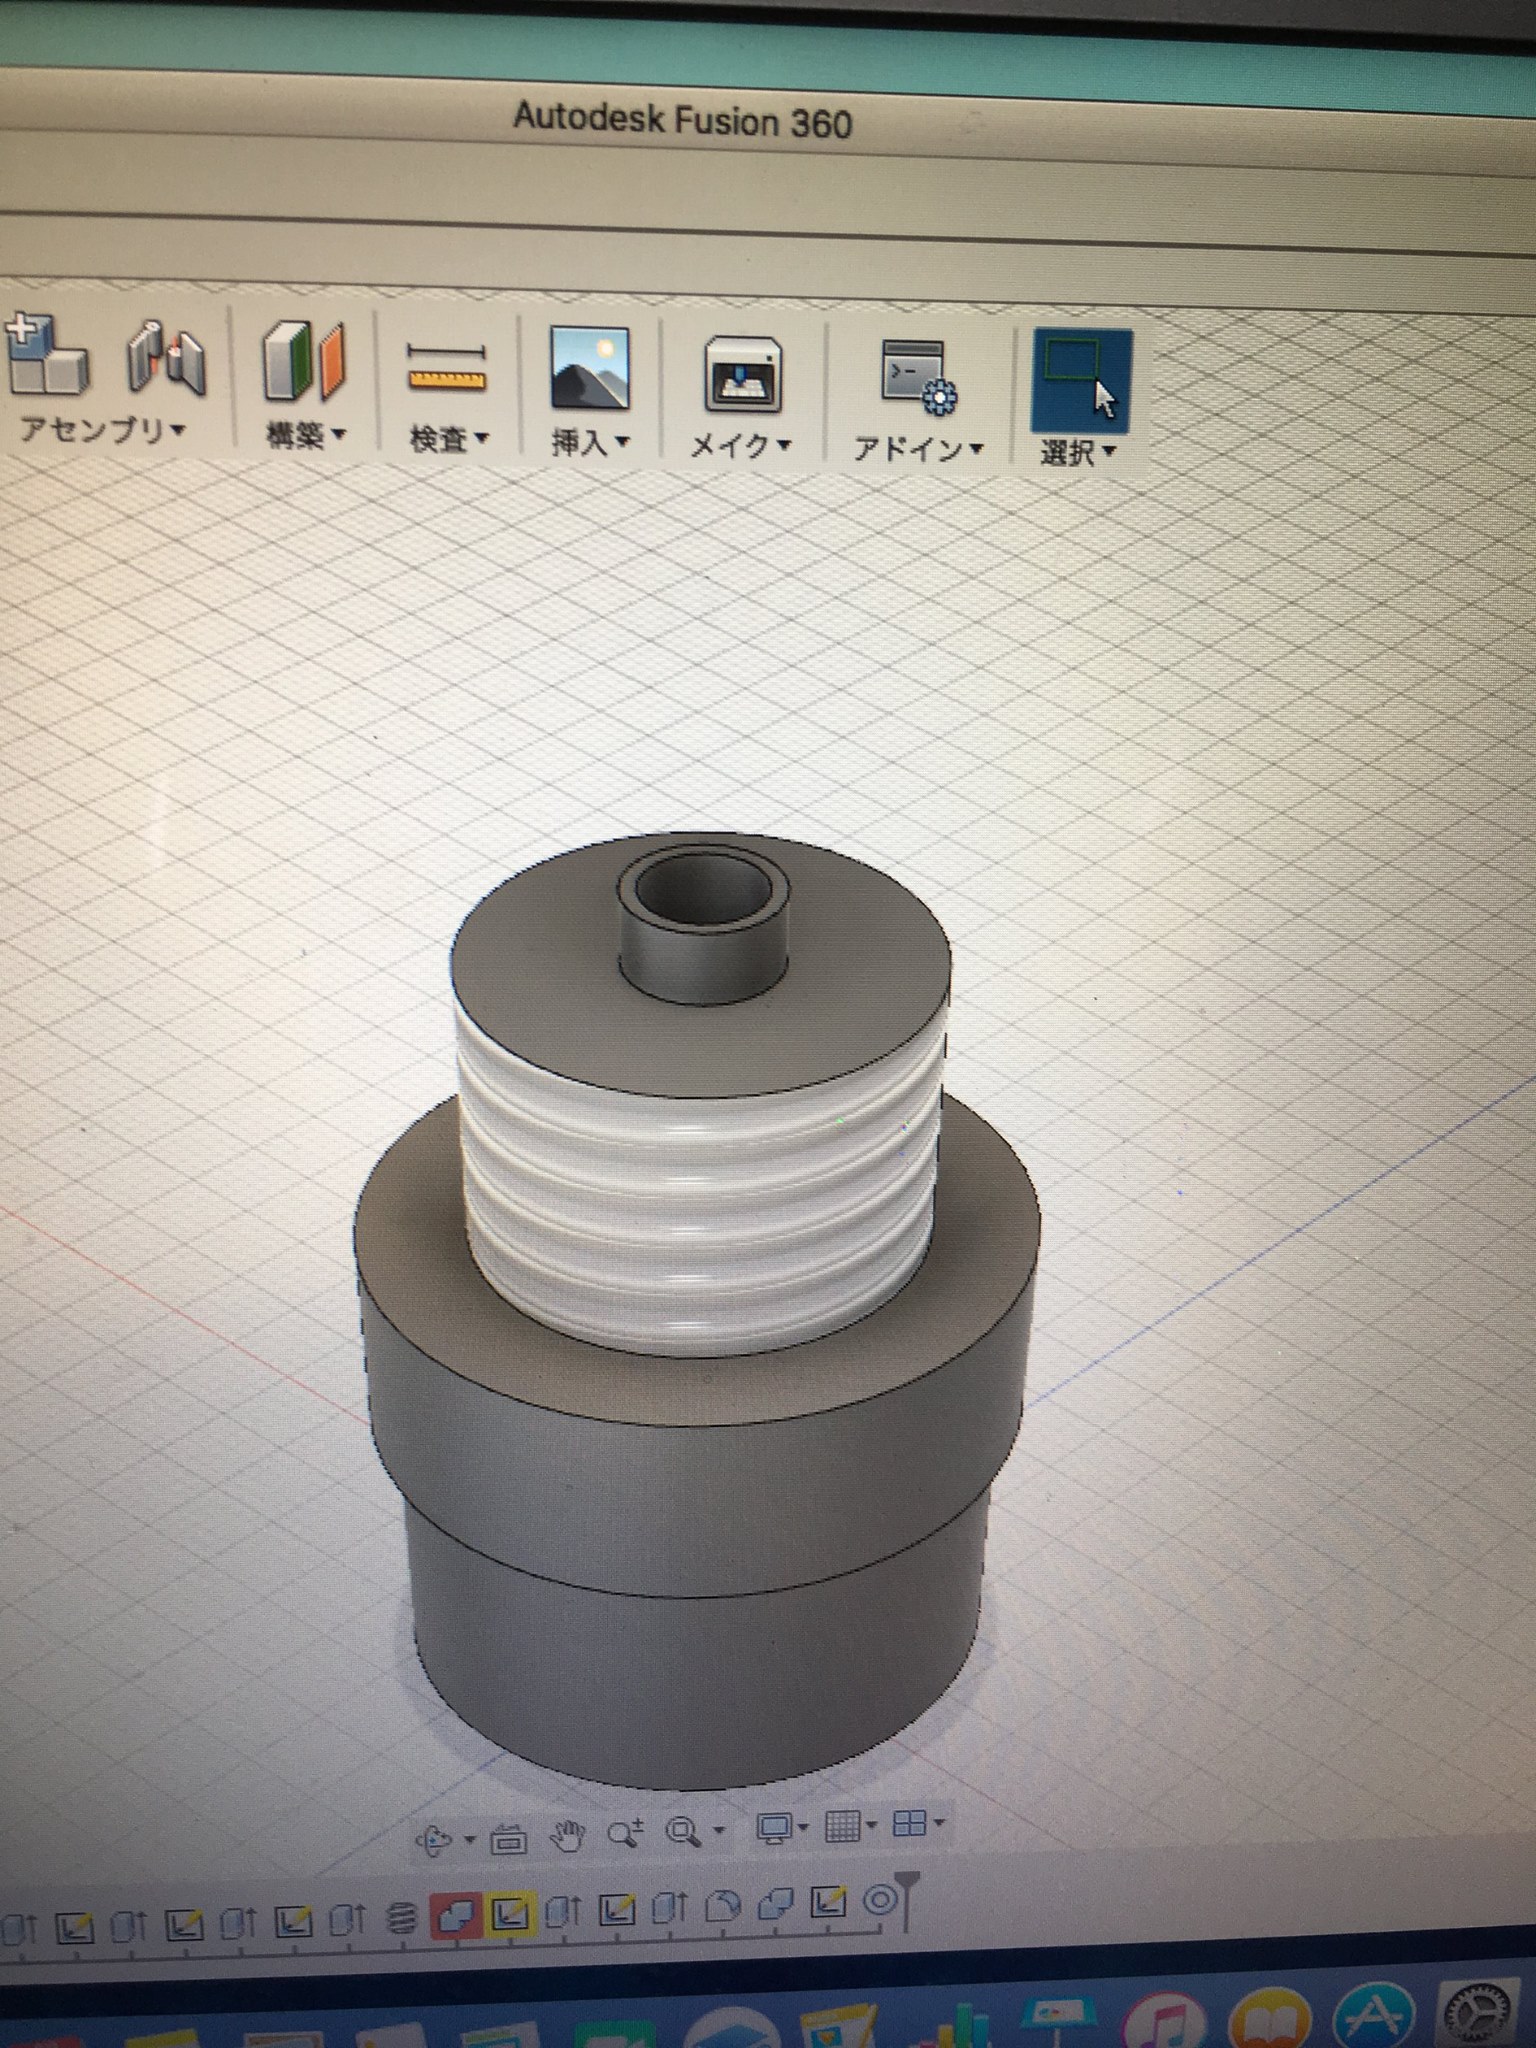1536x2048 pixels.
Task: Click the Insert (挿入) mountain image icon
Action: (590, 369)
